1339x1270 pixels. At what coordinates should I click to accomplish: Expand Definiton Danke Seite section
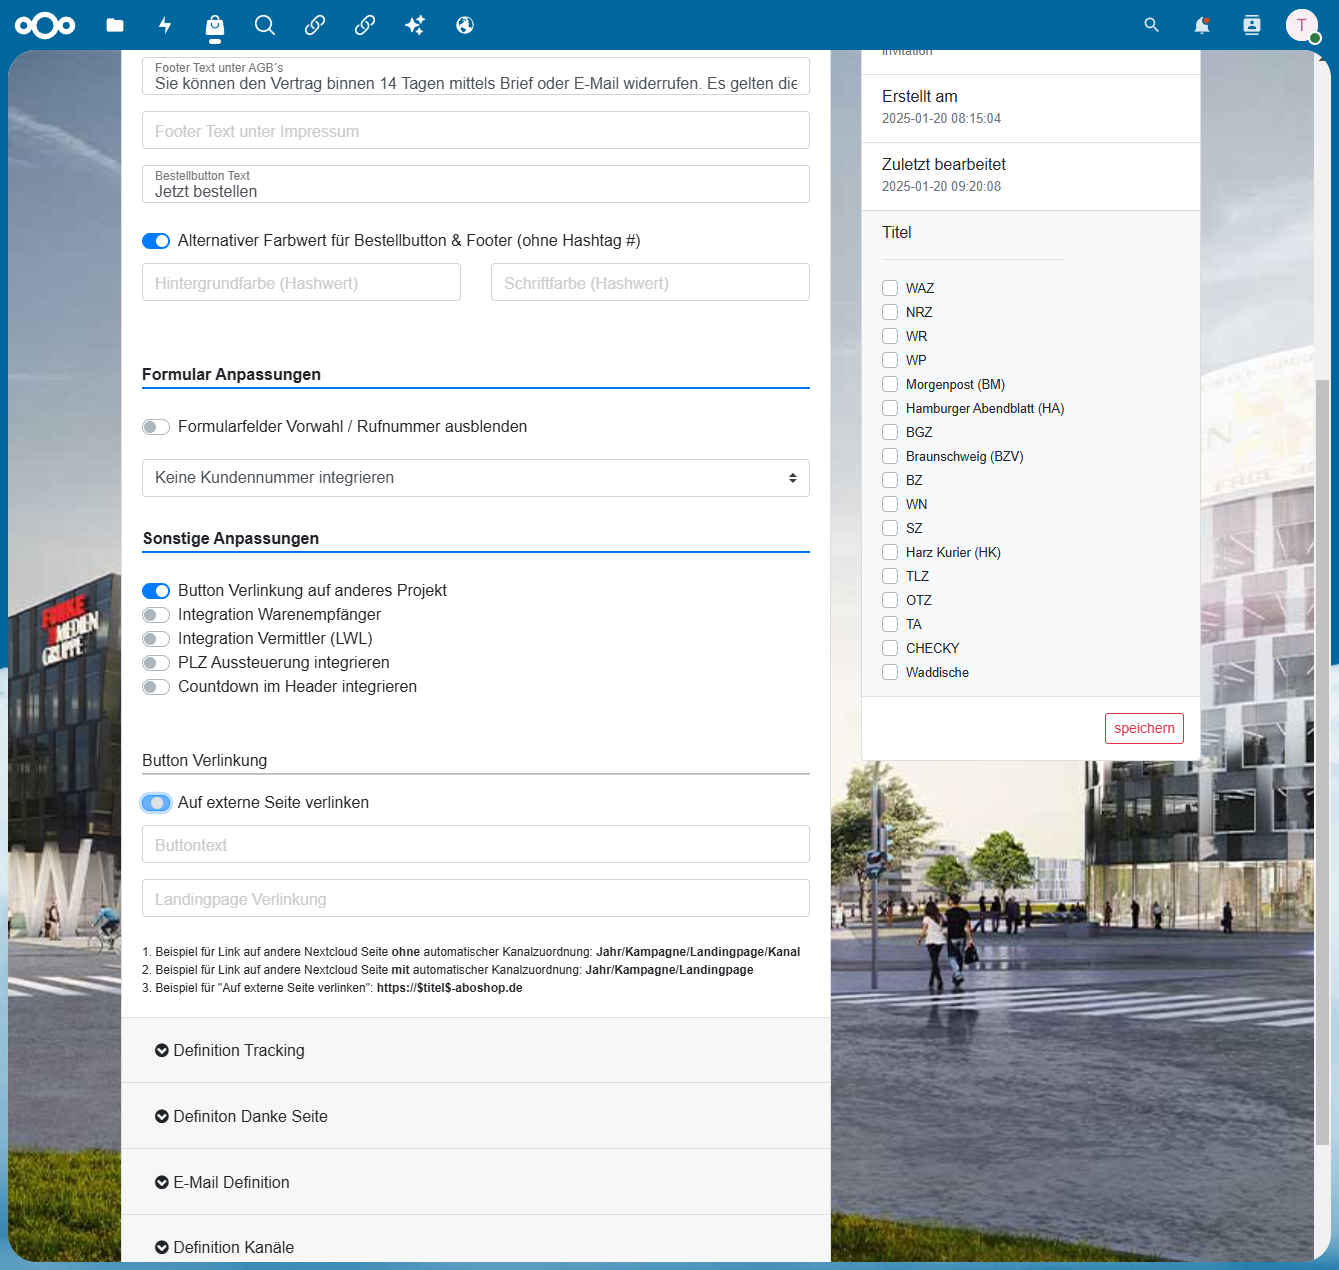pos(476,1116)
